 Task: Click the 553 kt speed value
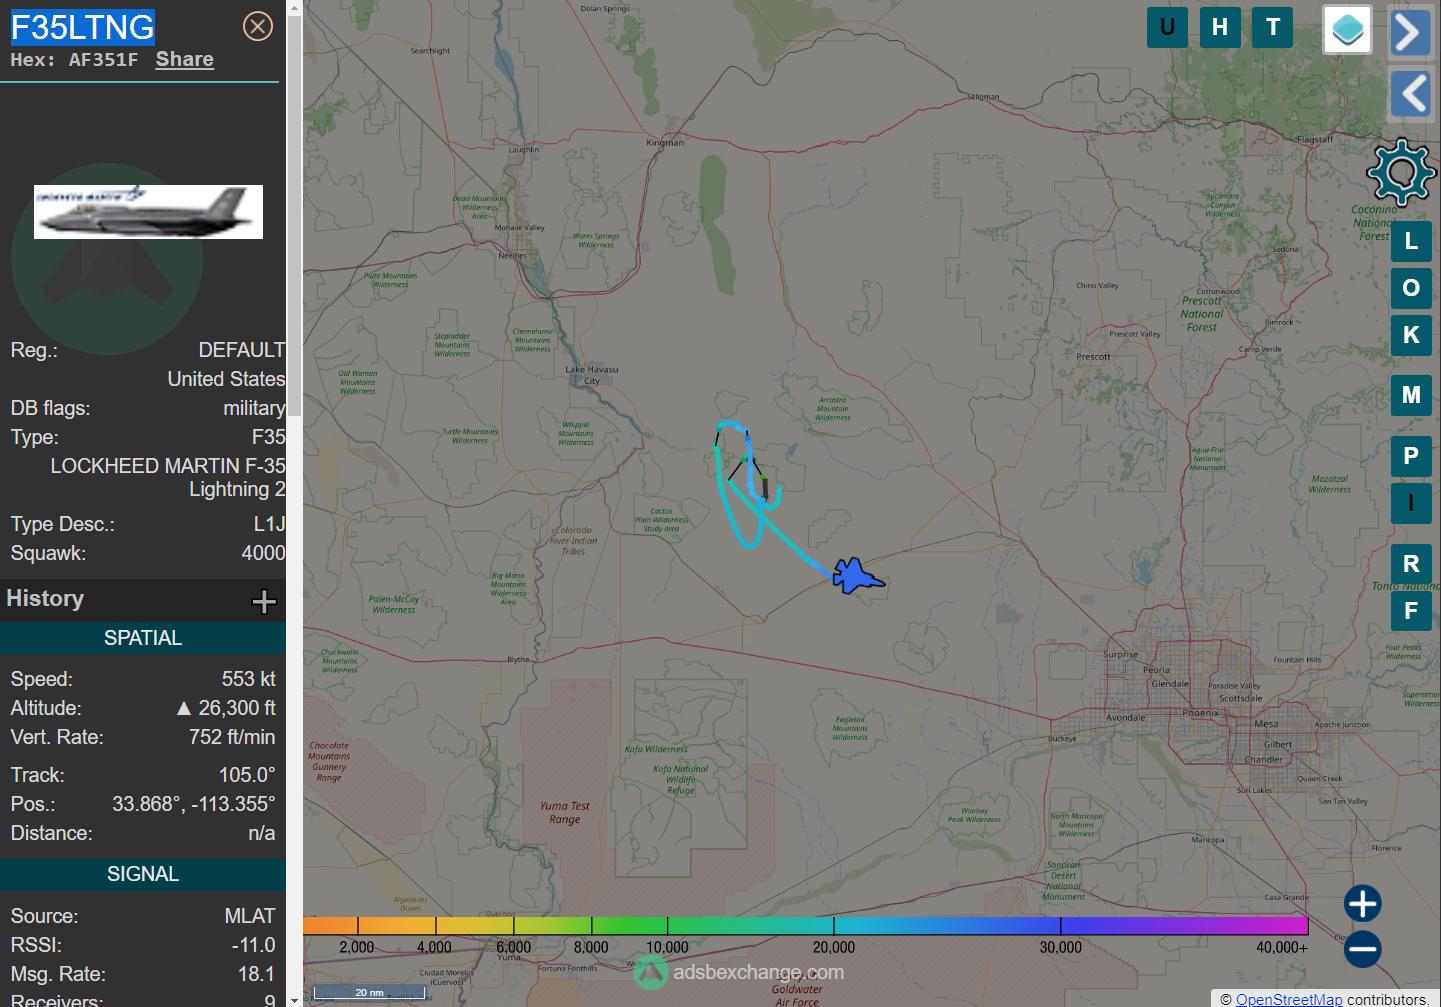pos(248,679)
